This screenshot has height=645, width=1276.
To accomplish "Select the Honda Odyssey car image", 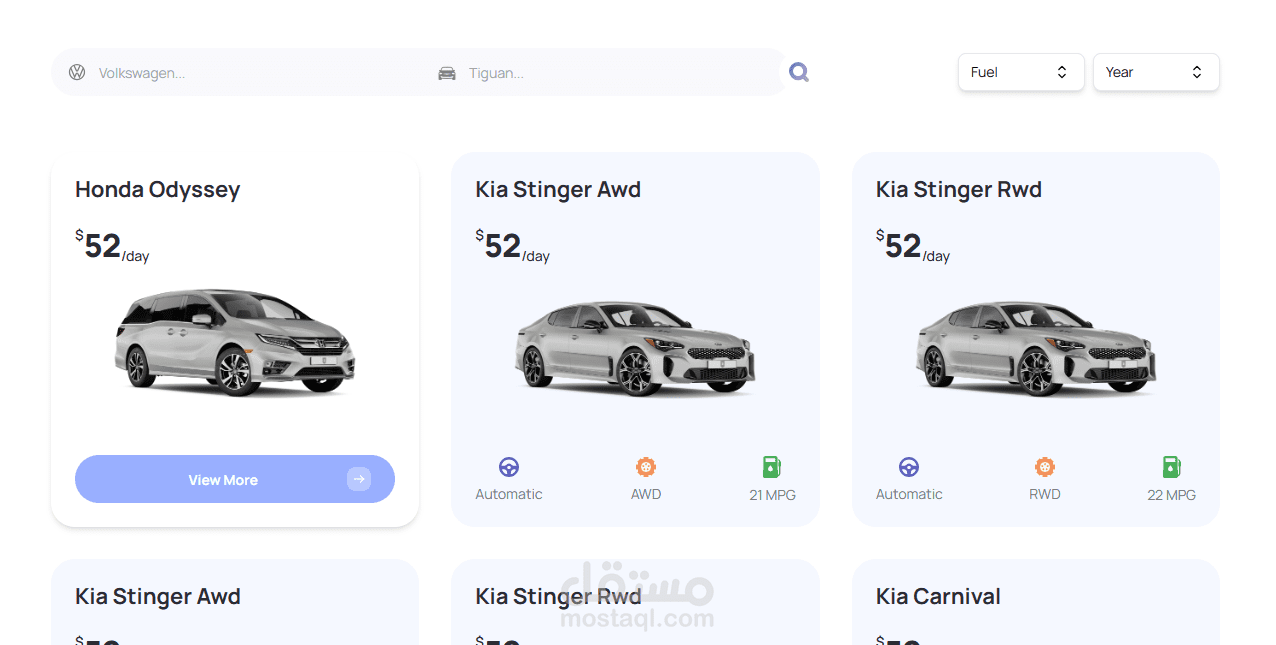I will tap(235, 342).
